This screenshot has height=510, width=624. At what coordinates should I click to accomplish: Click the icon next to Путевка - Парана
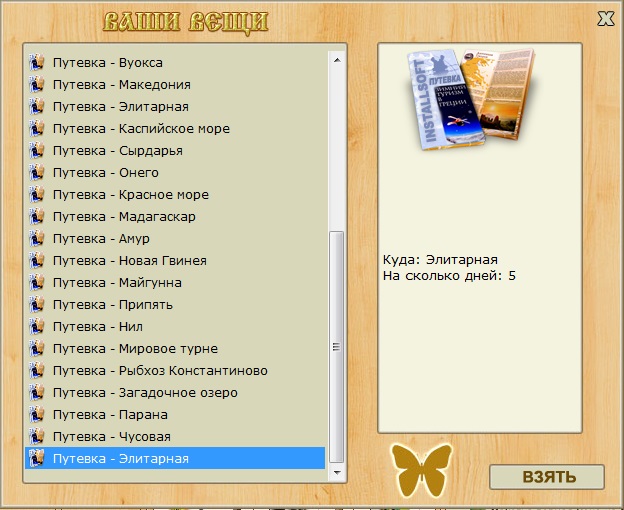click(x=37, y=415)
